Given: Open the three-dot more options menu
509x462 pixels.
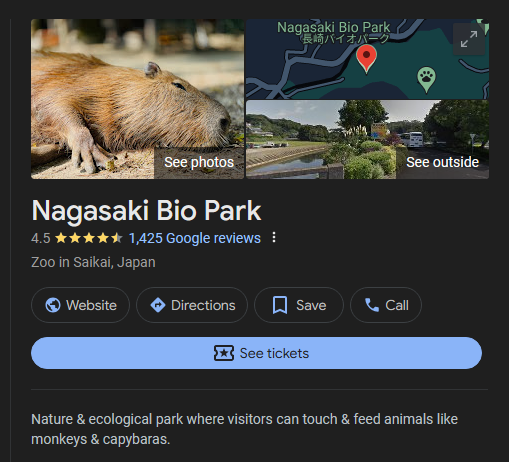Looking at the screenshot, I should (274, 237).
